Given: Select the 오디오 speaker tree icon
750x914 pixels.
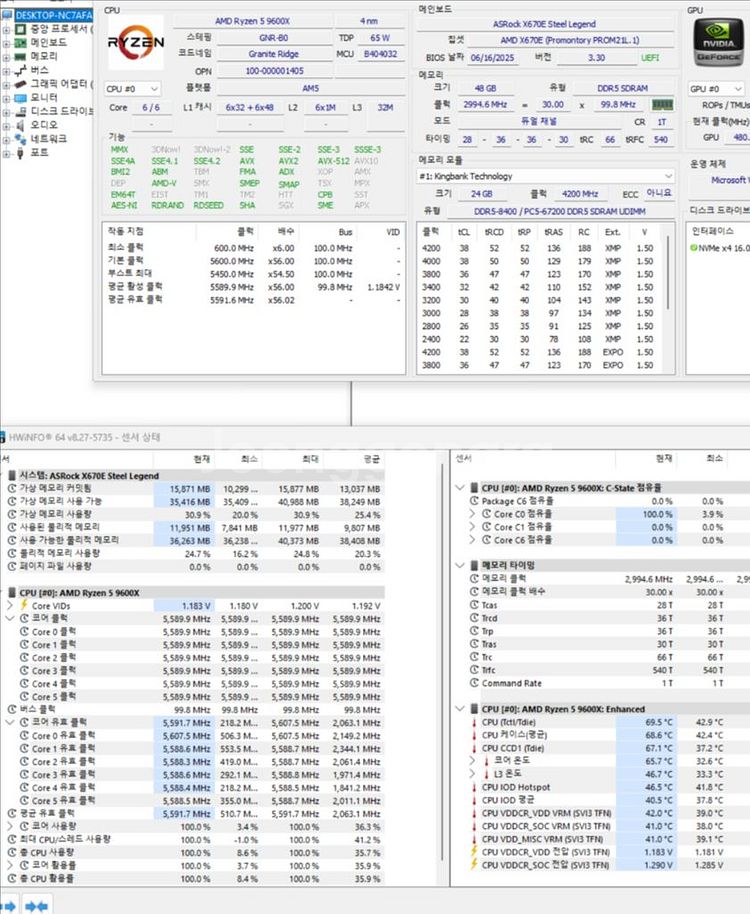Looking at the screenshot, I should click(x=21, y=125).
